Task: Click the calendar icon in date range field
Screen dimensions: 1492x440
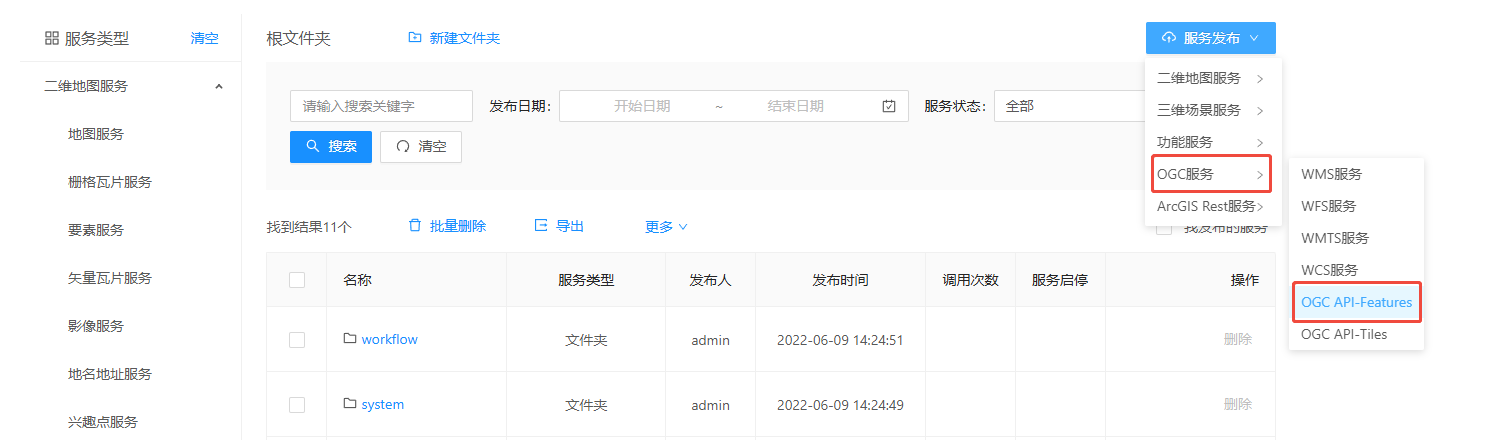Action: click(x=889, y=106)
